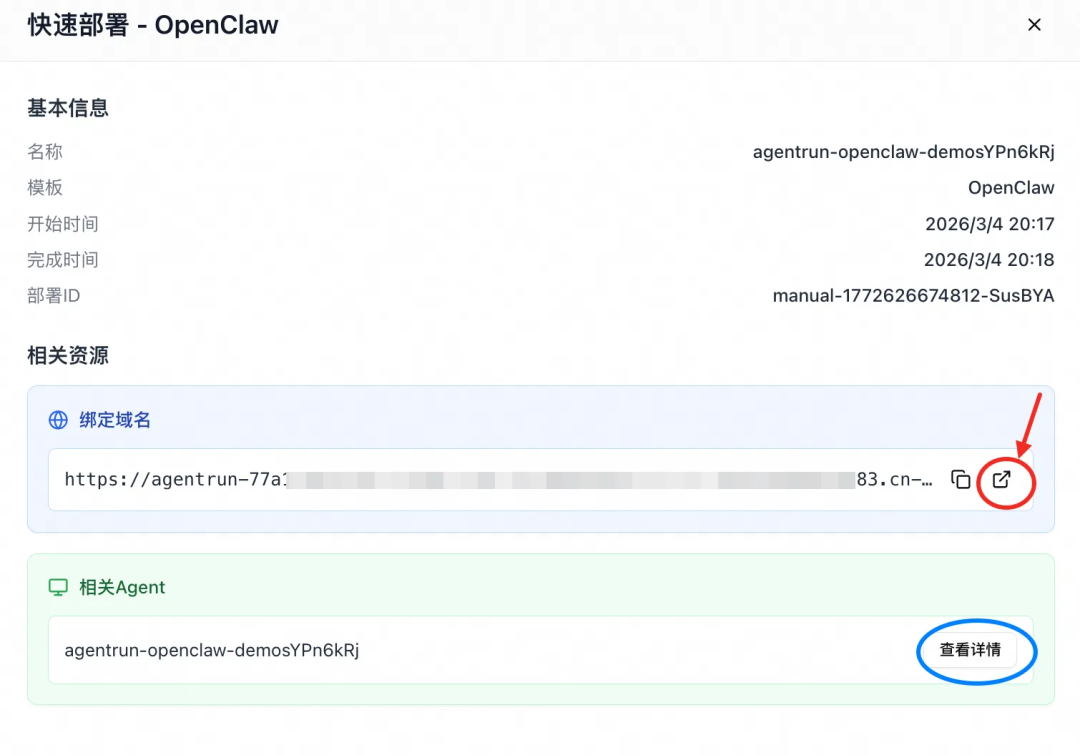Click the completion time 2026/3/4 20:18
The width and height of the screenshot is (1080, 755).
990,259
